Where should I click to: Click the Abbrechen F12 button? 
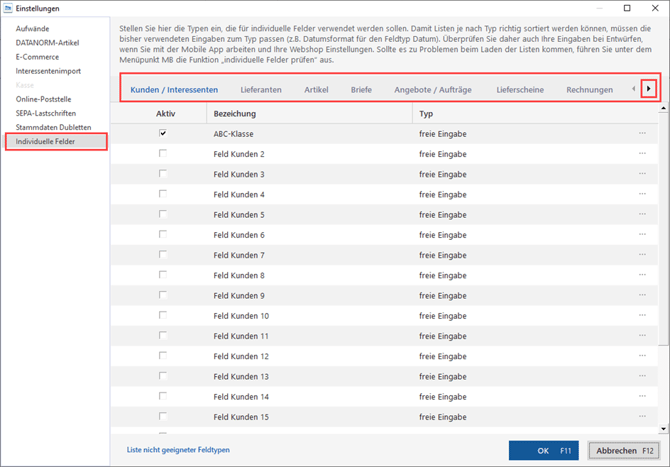pyautogui.click(x=625, y=450)
